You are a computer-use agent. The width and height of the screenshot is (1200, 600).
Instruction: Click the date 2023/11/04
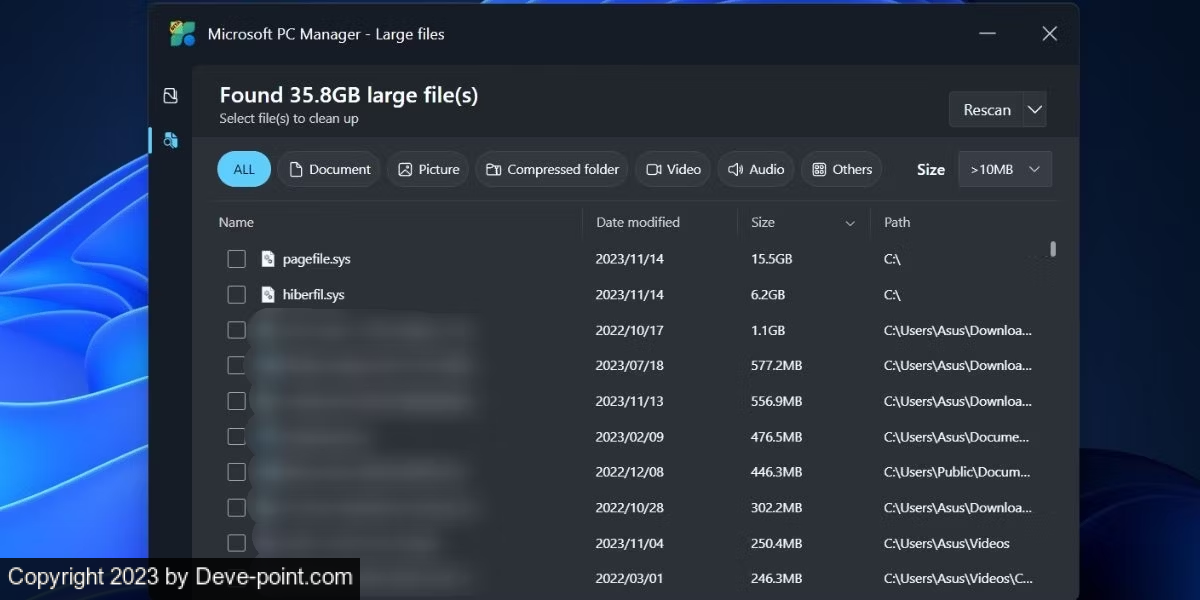click(x=629, y=543)
